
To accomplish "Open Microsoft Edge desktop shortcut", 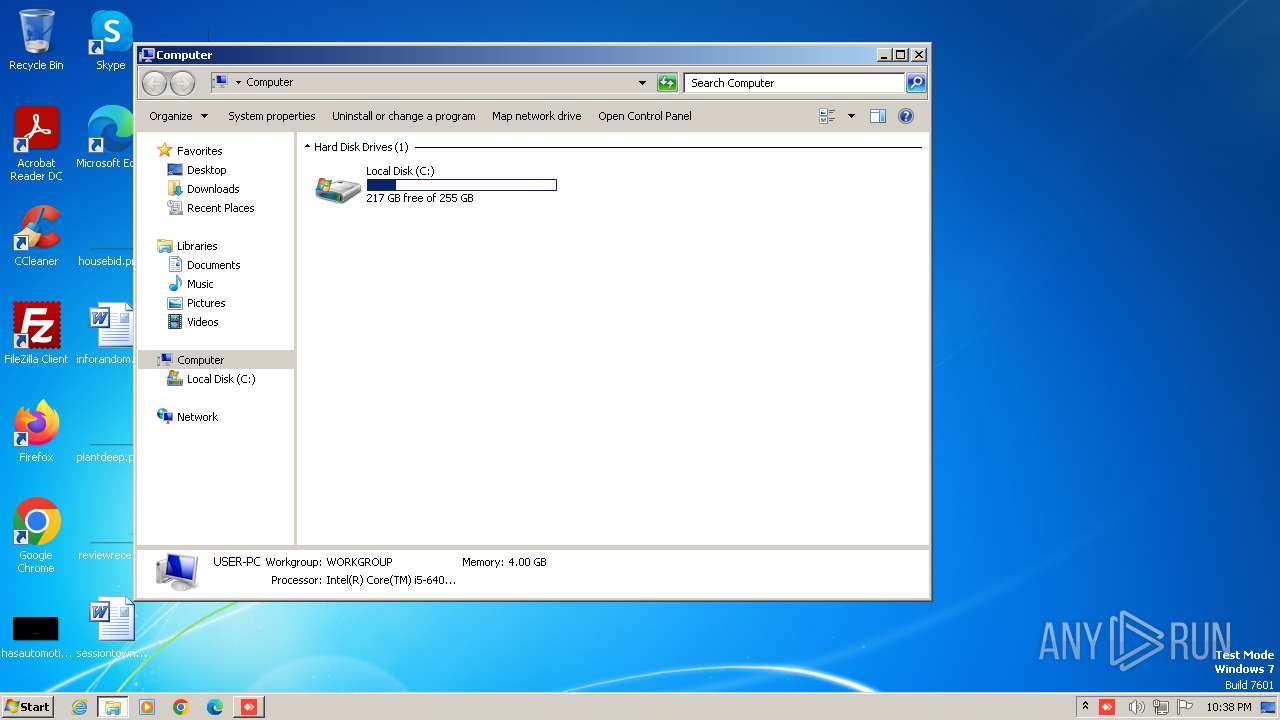I will click(x=110, y=138).
